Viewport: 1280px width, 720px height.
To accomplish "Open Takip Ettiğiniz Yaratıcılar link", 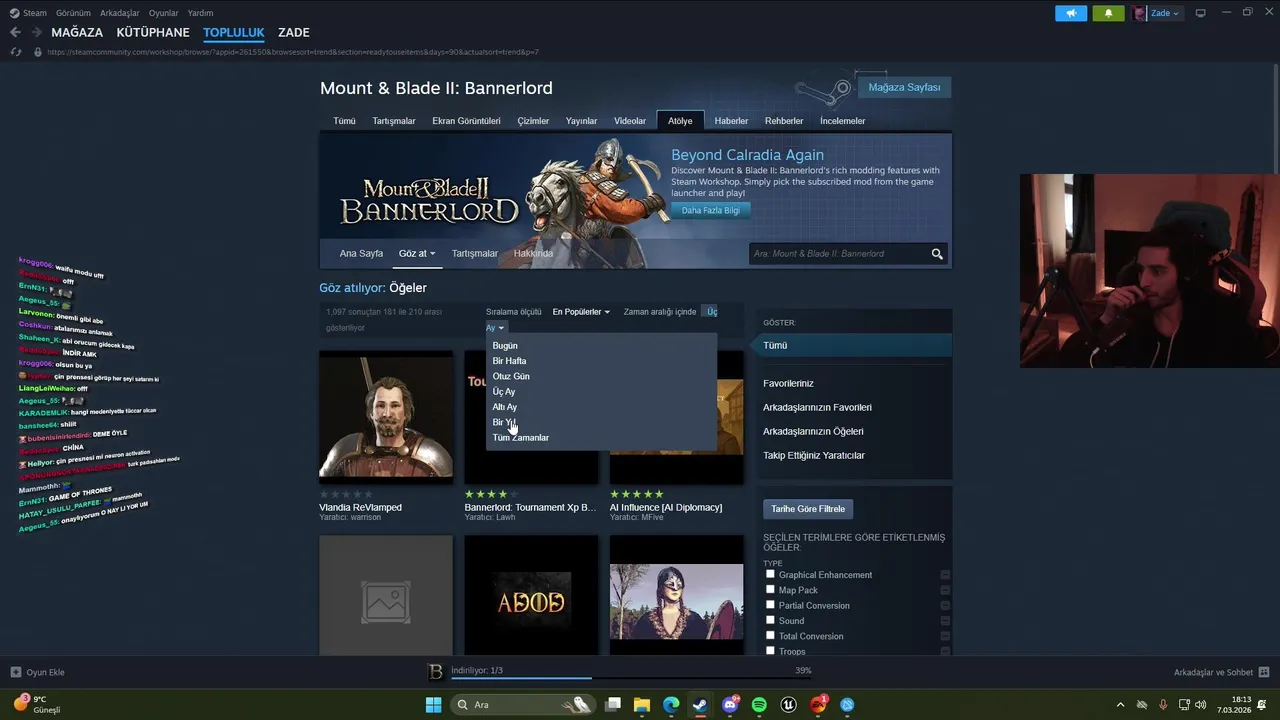I will 814,456.
